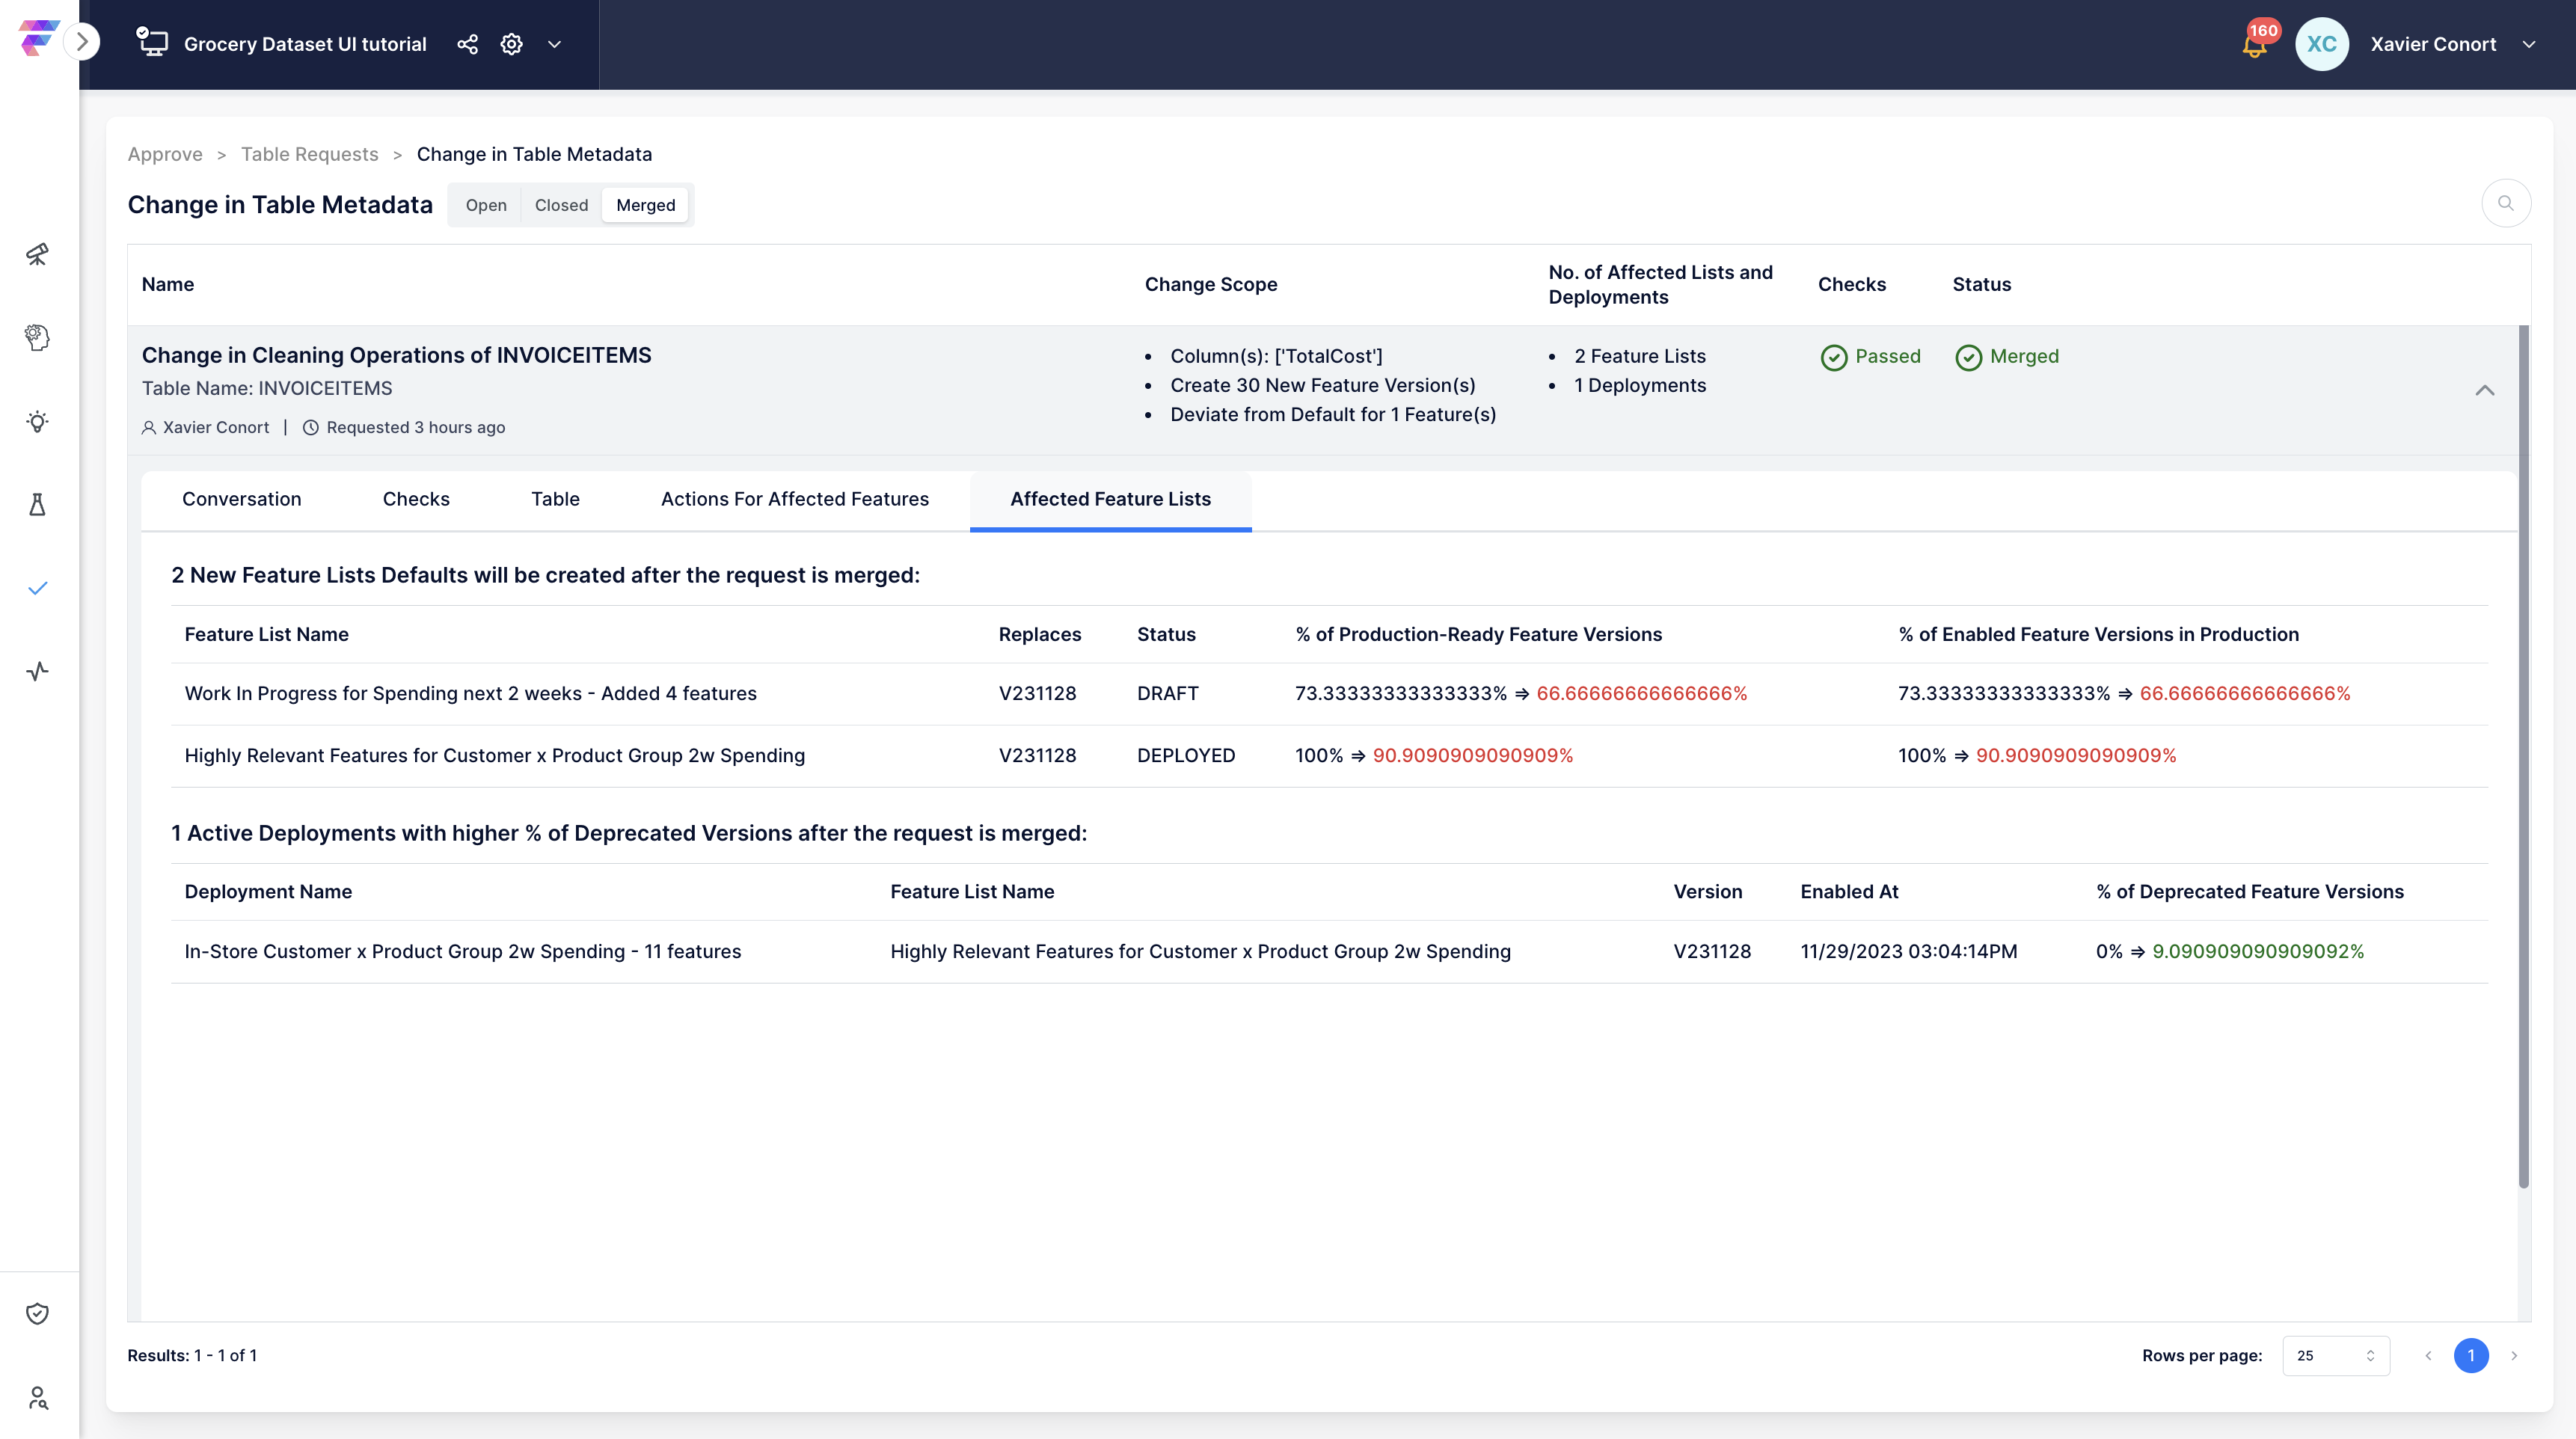Click 'Highly Relevant Features' row in feature lists table
Viewport: 2576px width, 1439px height.
coord(1329,756)
